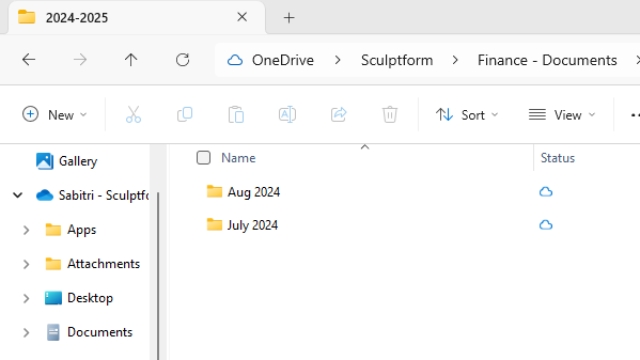The width and height of the screenshot is (640, 360).
Task: Click the Delete trash icon
Action: pos(390,115)
